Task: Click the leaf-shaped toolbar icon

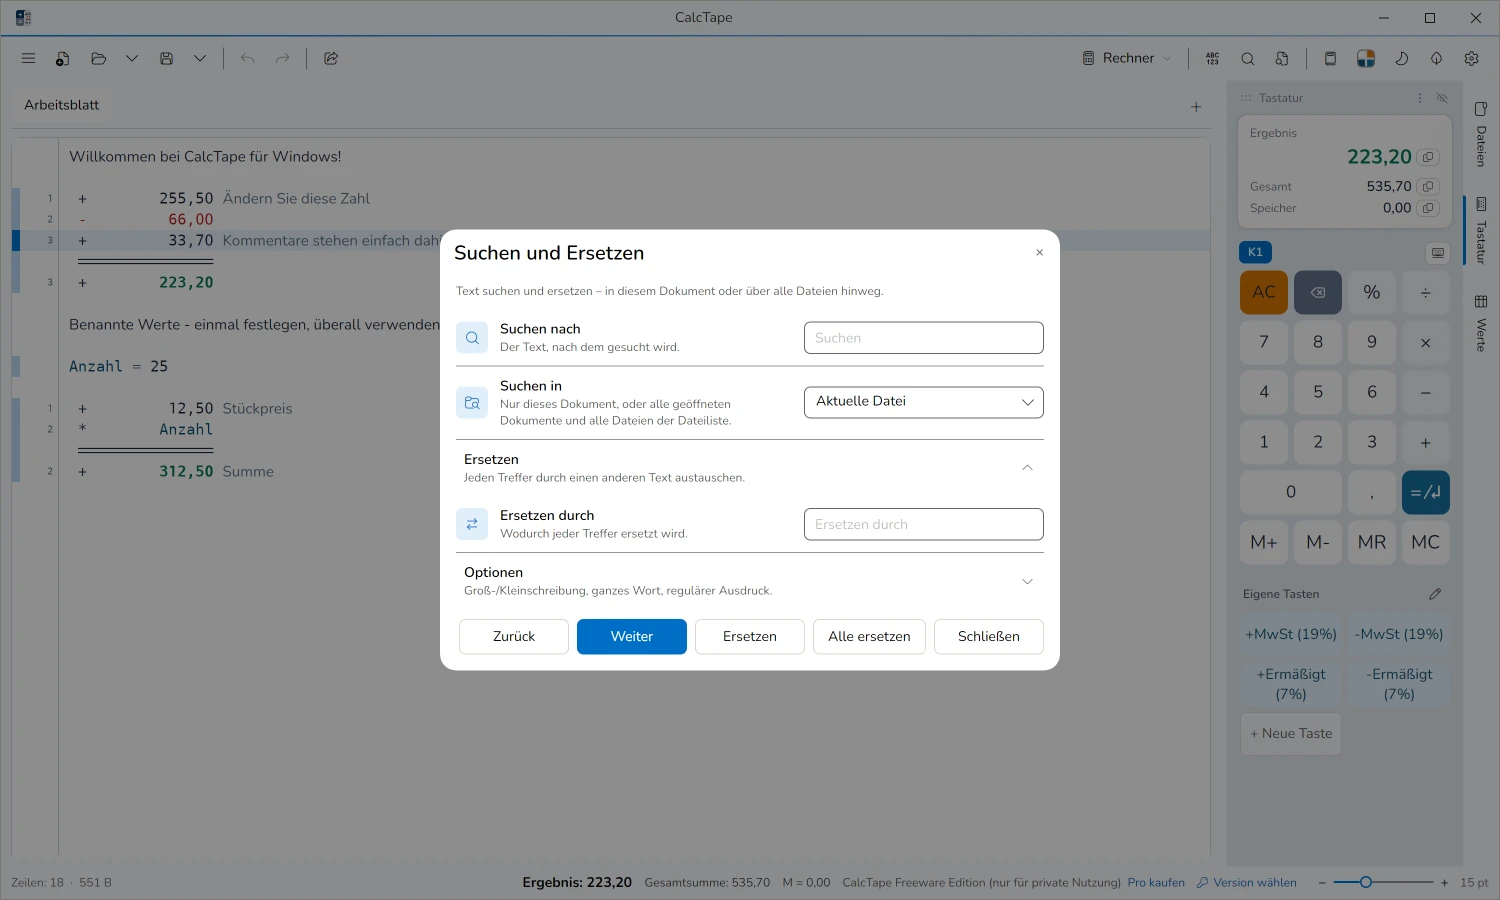Action: pos(1436,58)
